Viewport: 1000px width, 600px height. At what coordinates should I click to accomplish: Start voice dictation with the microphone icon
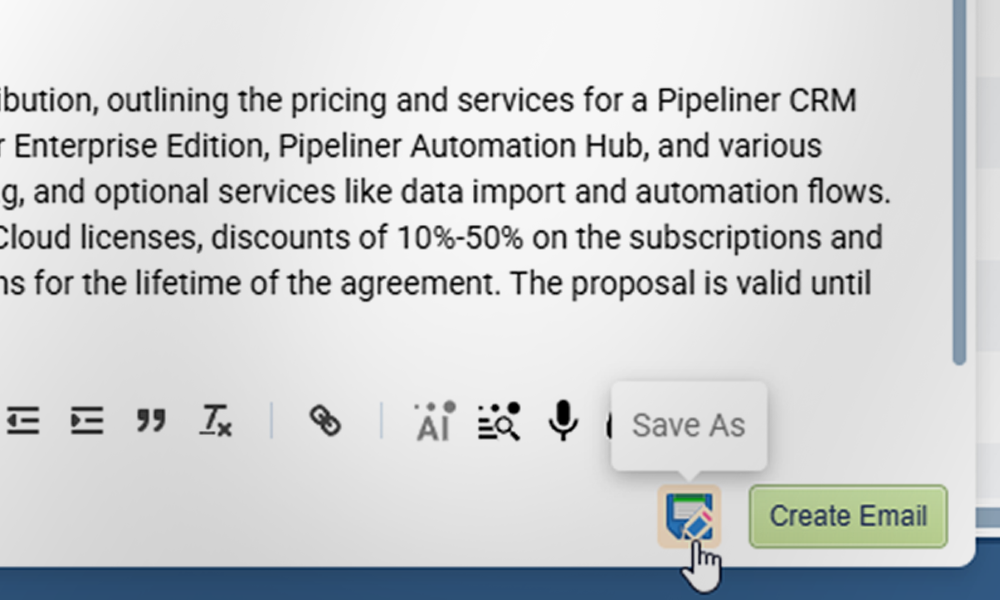(x=564, y=421)
